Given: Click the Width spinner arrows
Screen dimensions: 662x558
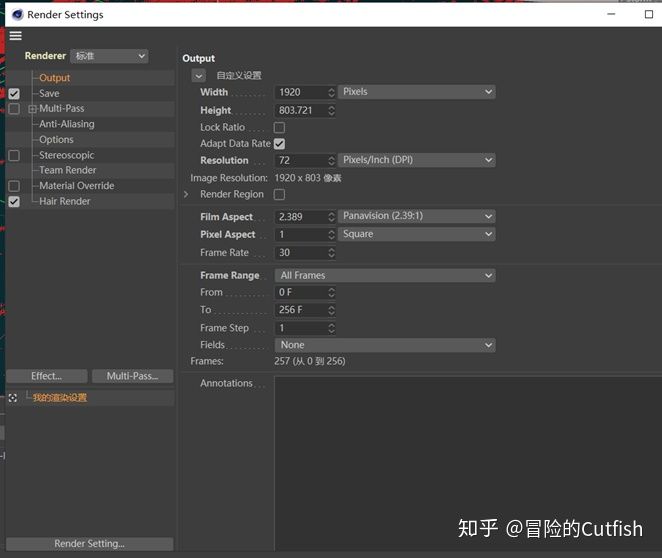Looking at the screenshot, I should click(x=331, y=92).
